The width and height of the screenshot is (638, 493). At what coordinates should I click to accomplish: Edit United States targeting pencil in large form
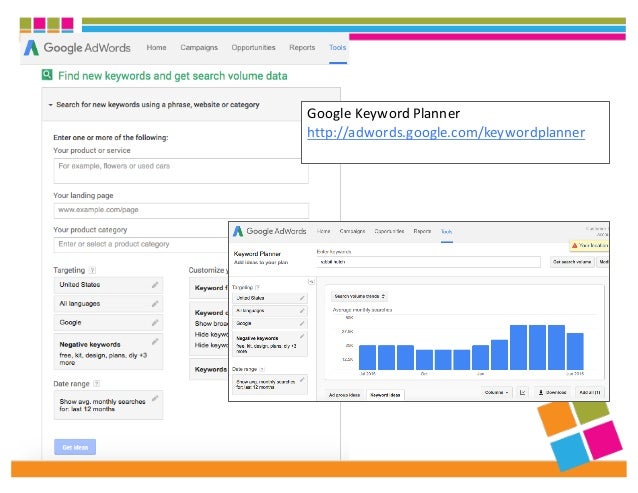point(155,285)
